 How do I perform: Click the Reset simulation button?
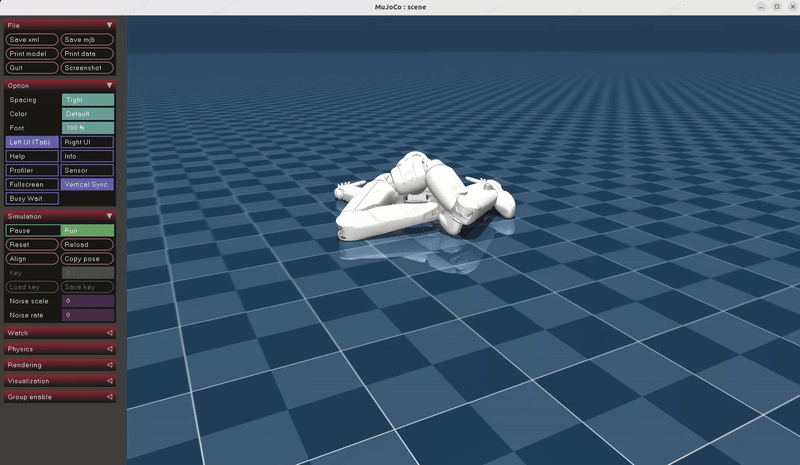point(32,245)
